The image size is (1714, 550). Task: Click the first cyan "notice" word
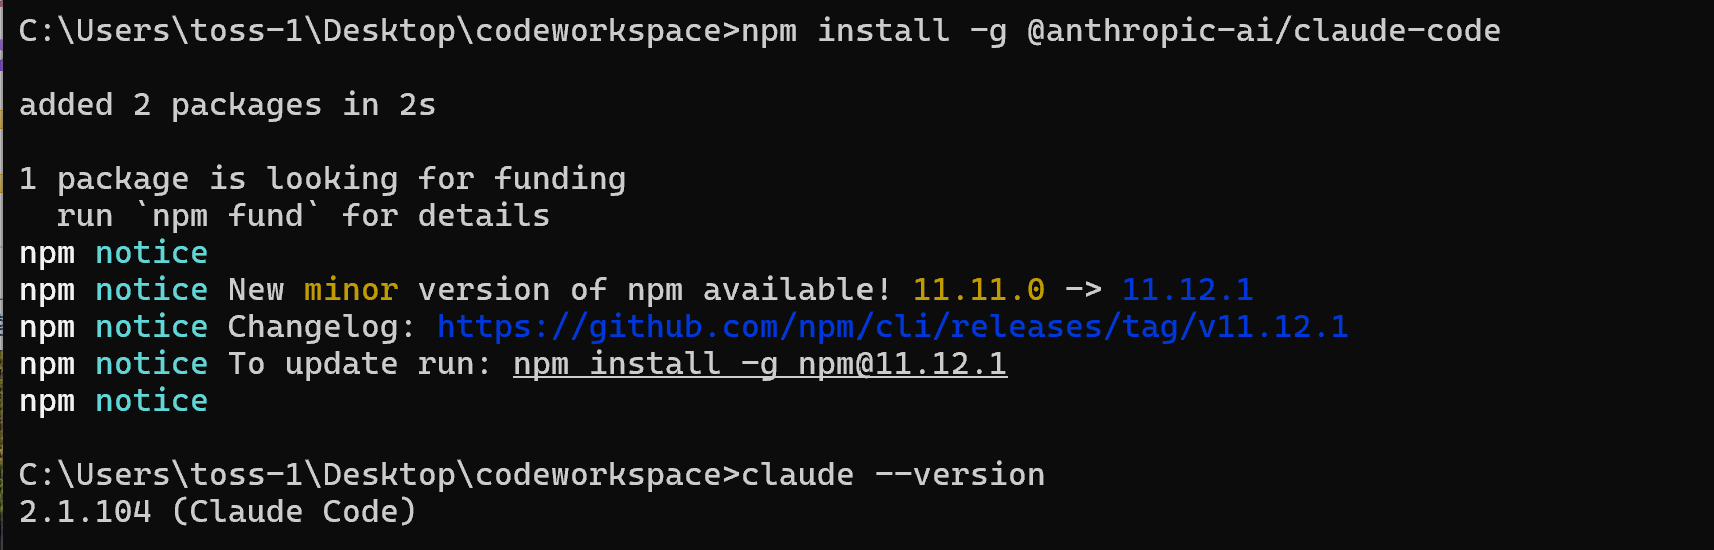(151, 253)
